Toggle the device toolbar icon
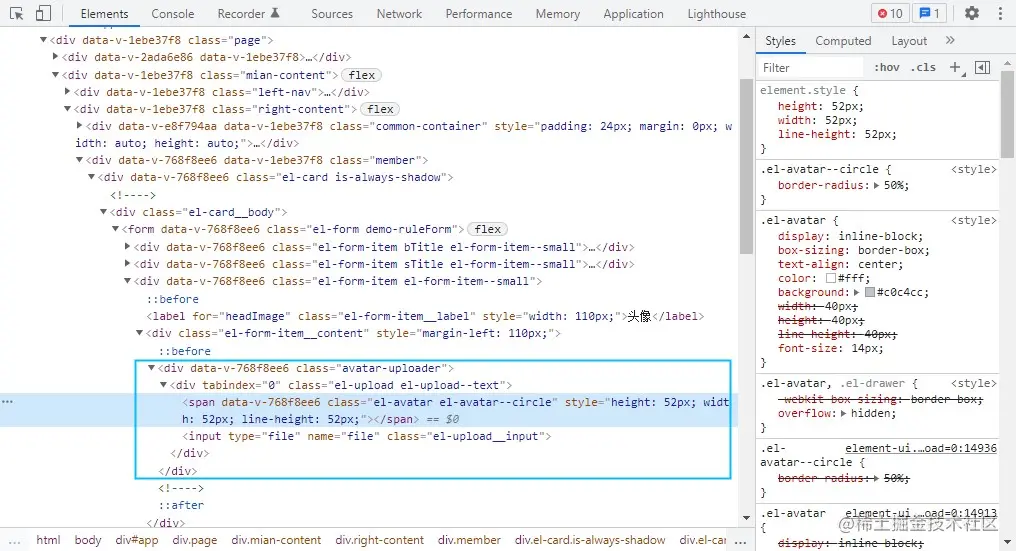This screenshot has height=551, width=1016. [43, 14]
